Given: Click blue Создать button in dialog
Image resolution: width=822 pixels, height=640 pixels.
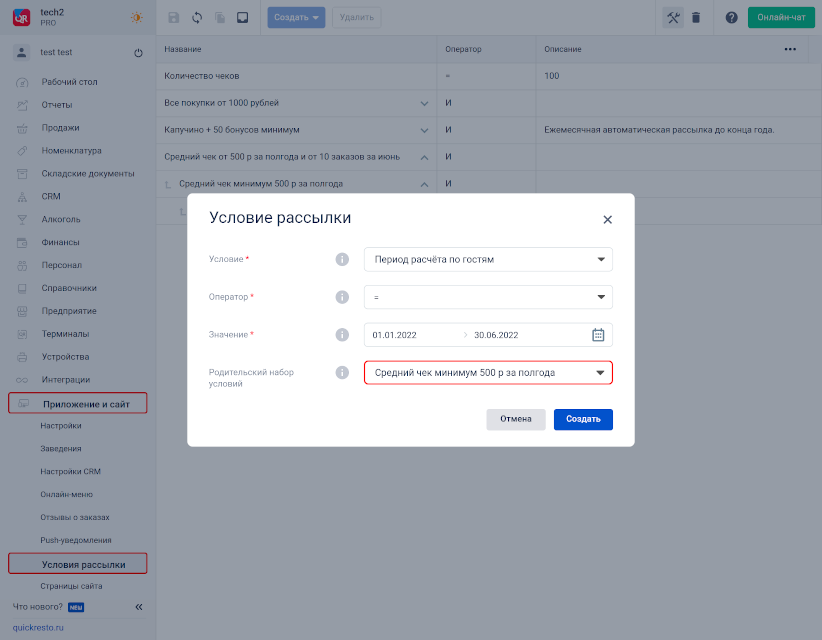Looking at the screenshot, I should point(583,419).
